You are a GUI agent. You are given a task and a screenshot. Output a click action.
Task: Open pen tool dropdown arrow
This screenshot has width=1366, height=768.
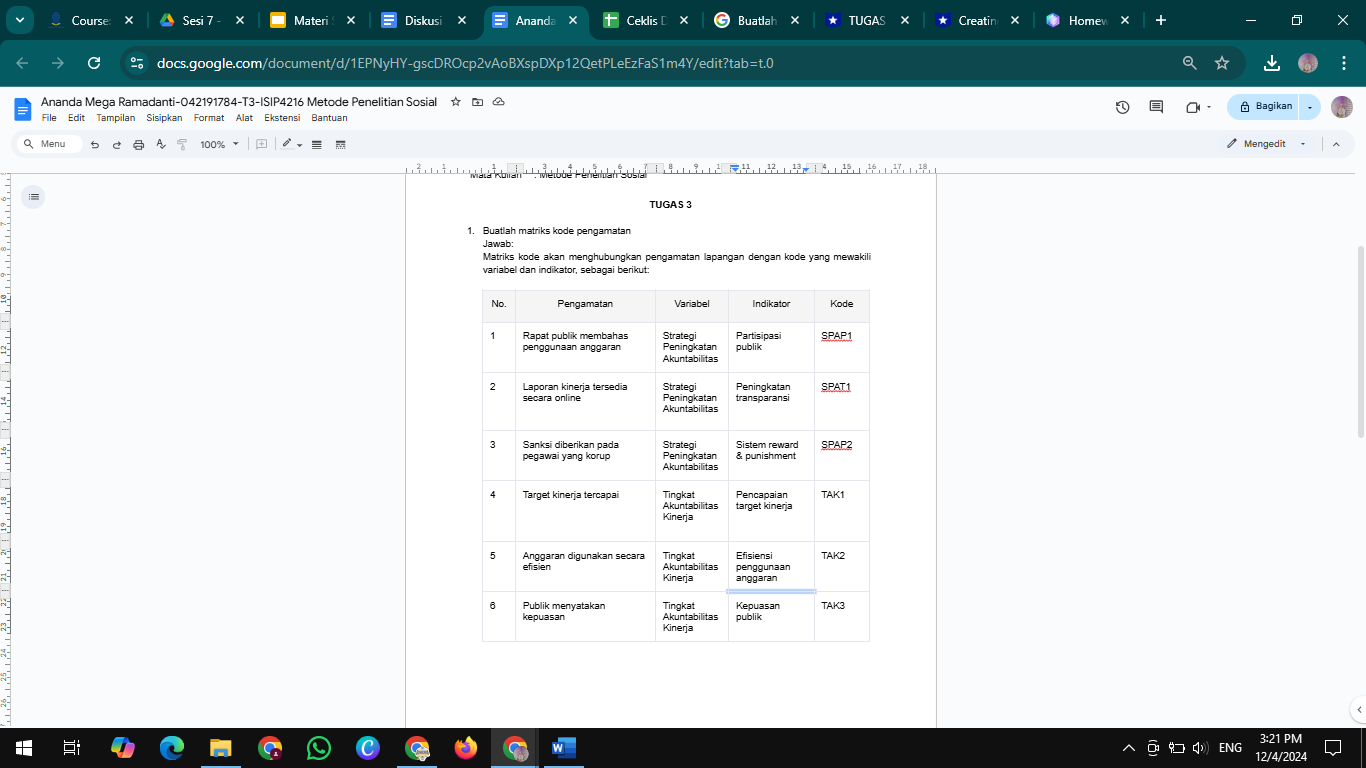[299, 145]
